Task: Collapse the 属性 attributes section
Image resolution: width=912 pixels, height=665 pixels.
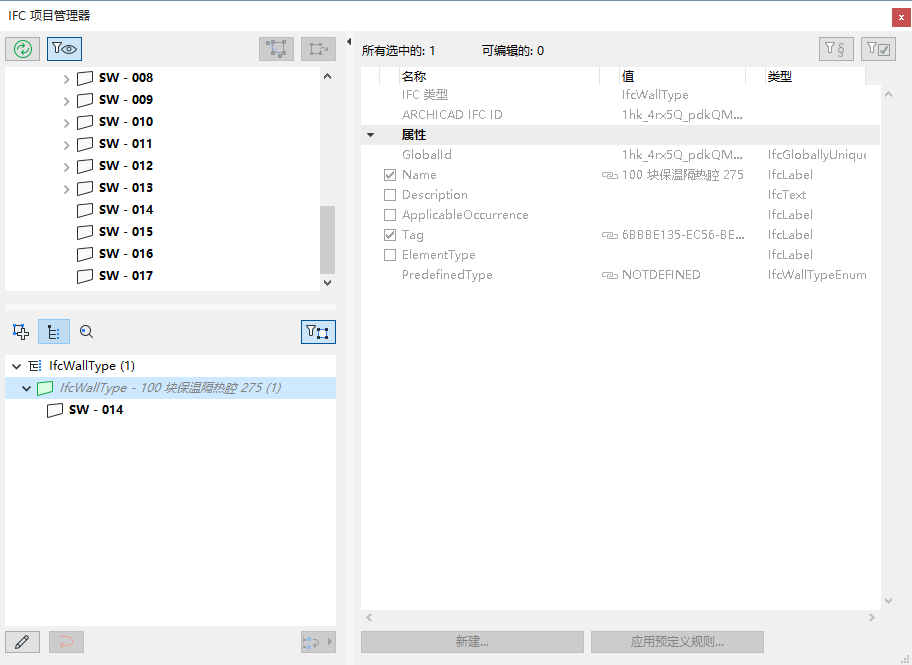Action: (370, 134)
